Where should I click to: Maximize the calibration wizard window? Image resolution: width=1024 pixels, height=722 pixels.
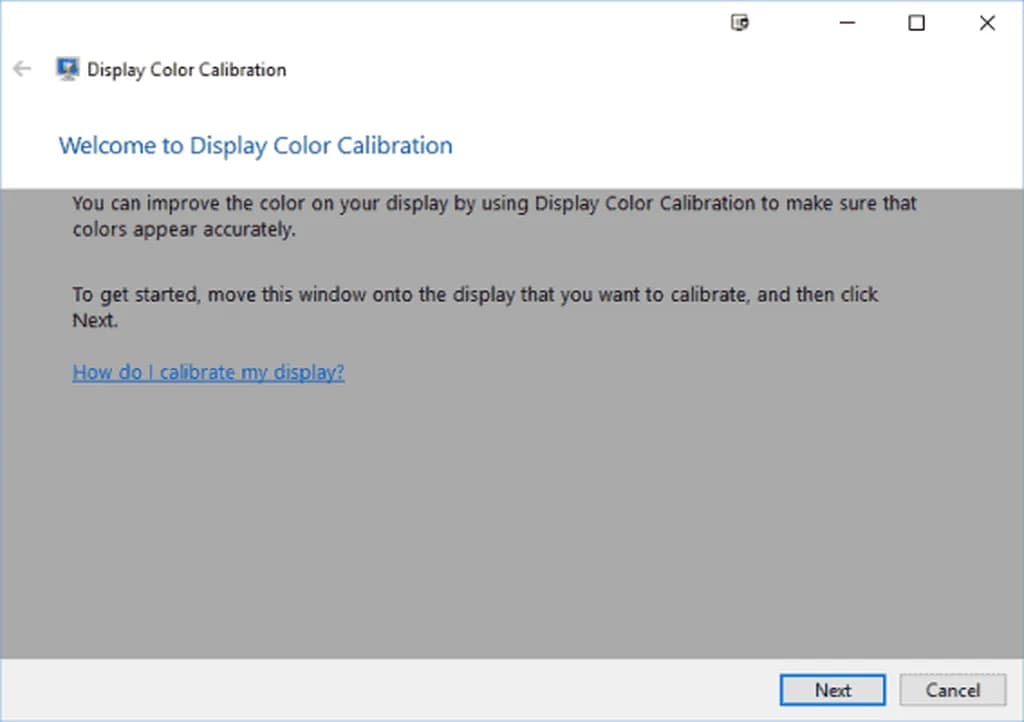(x=916, y=23)
